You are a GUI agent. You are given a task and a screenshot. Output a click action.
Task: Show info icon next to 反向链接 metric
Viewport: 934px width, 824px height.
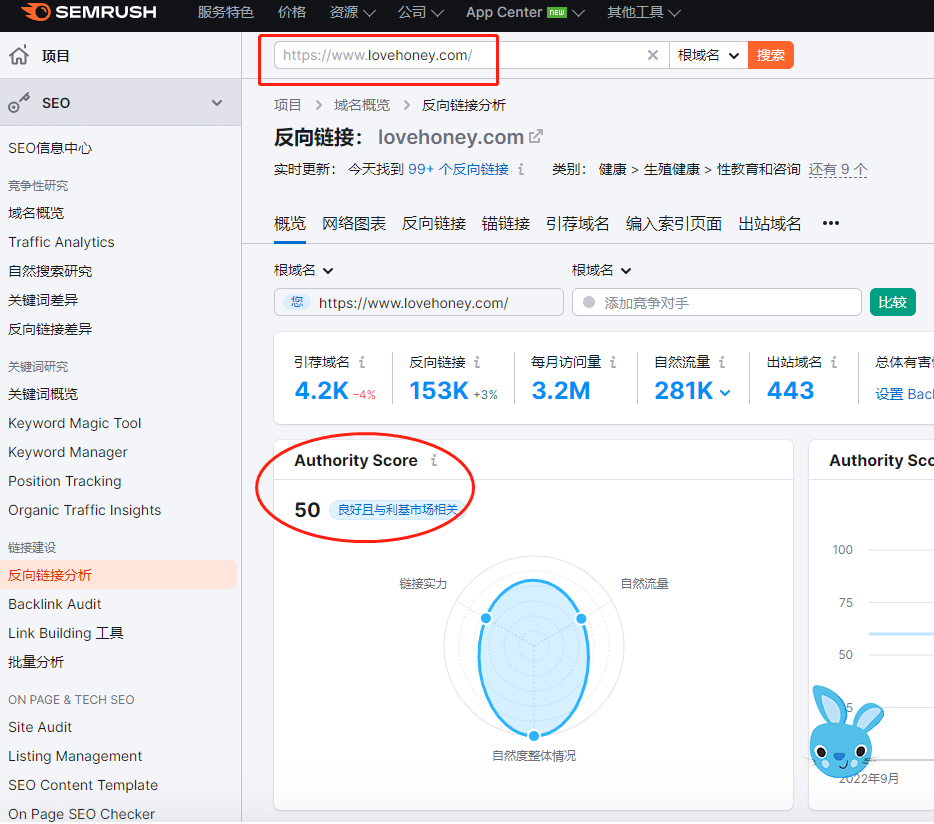[477, 362]
